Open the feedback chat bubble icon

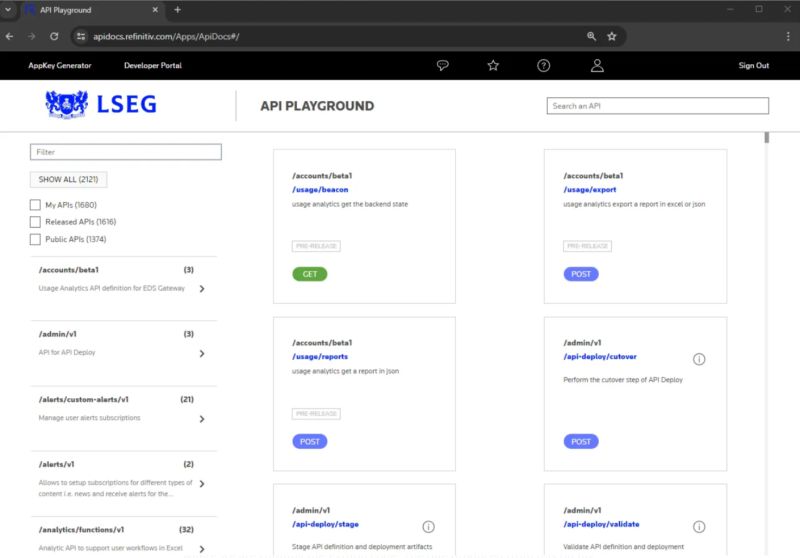pos(442,65)
